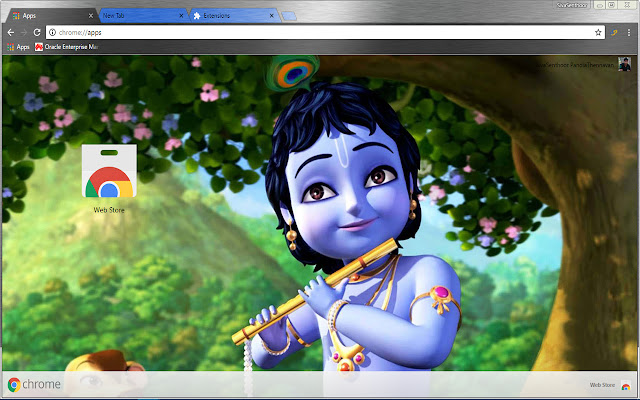Select the Apps tab

point(51,16)
